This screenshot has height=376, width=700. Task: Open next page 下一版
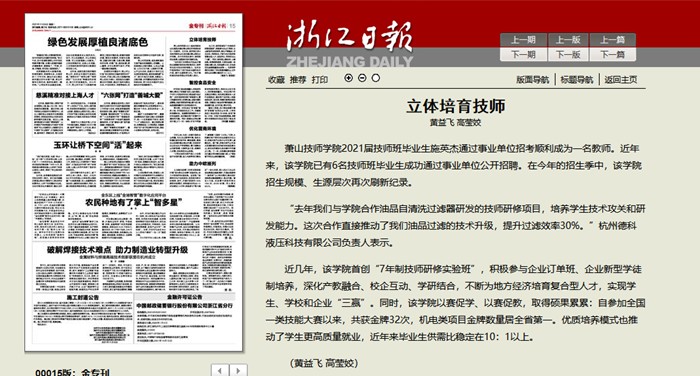coord(568,54)
